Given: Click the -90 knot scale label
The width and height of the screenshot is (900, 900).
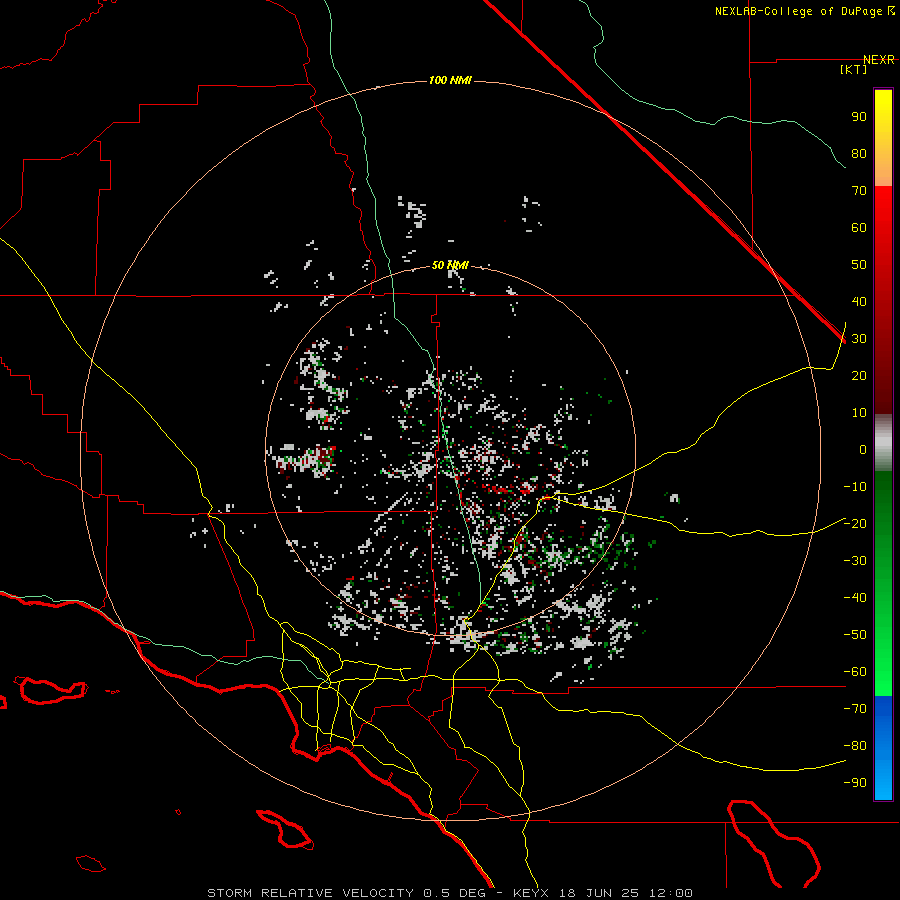Looking at the screenshot, I should pos(855,783).
